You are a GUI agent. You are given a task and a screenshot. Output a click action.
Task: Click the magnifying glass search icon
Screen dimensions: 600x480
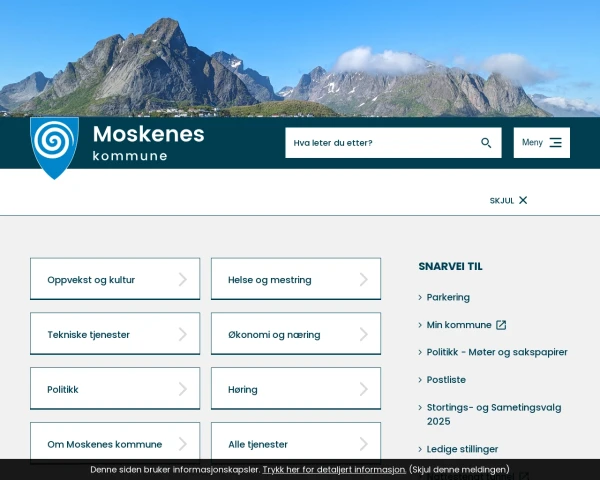[x=486, y=143]
